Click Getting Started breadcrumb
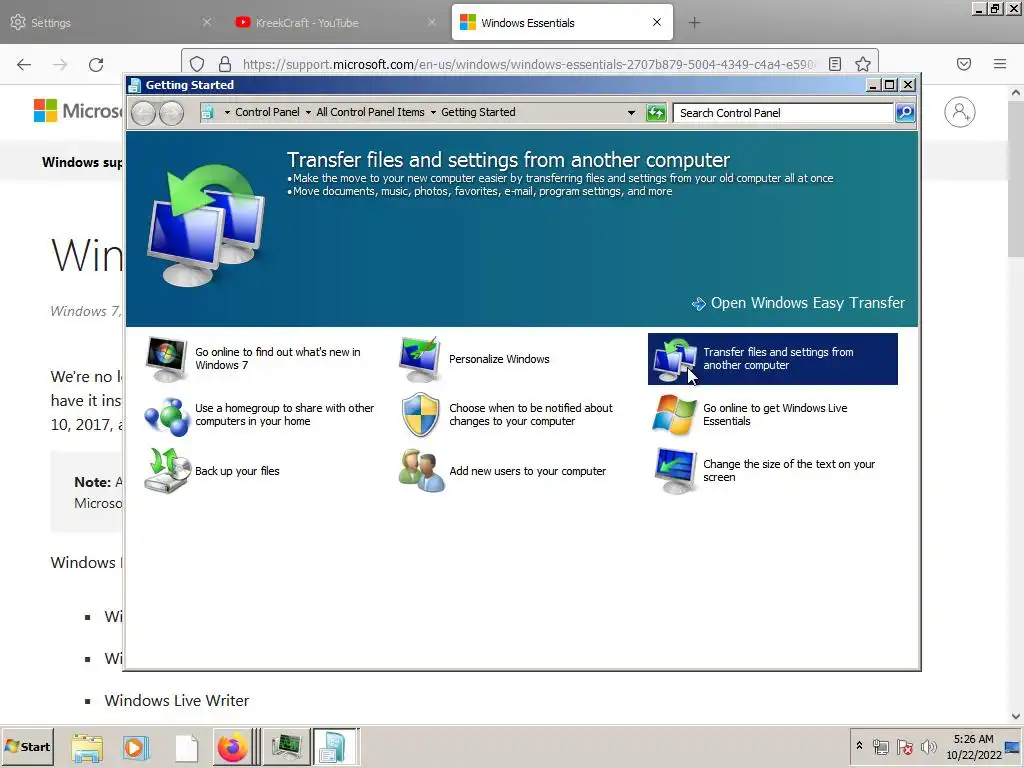Screen dimensions: 1024x768 coord(478,112)
